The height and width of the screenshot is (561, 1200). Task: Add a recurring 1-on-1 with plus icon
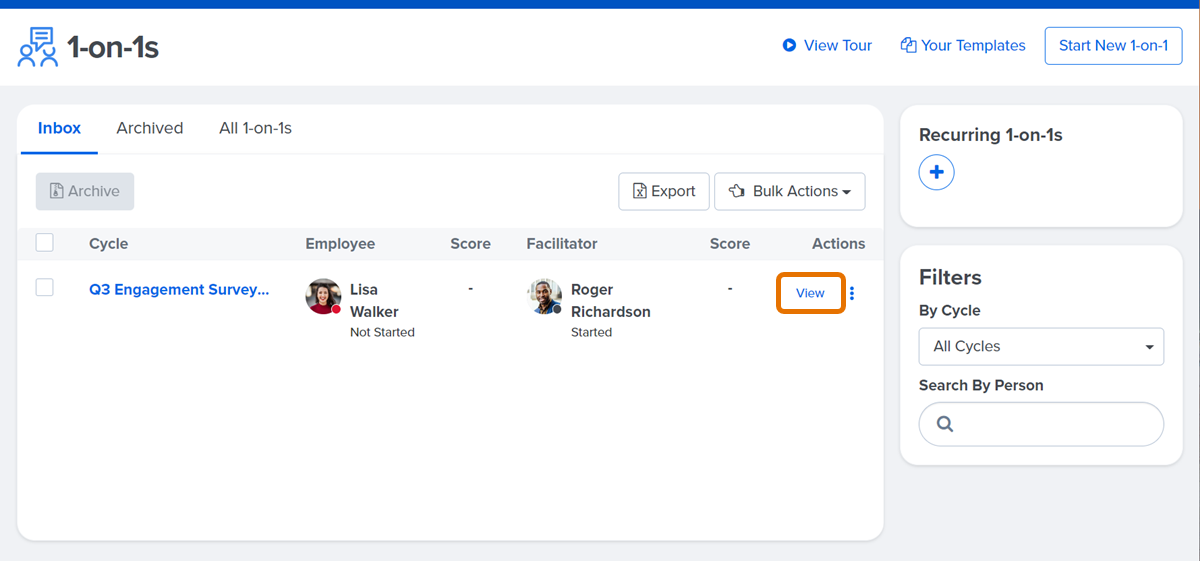(936, 173)
